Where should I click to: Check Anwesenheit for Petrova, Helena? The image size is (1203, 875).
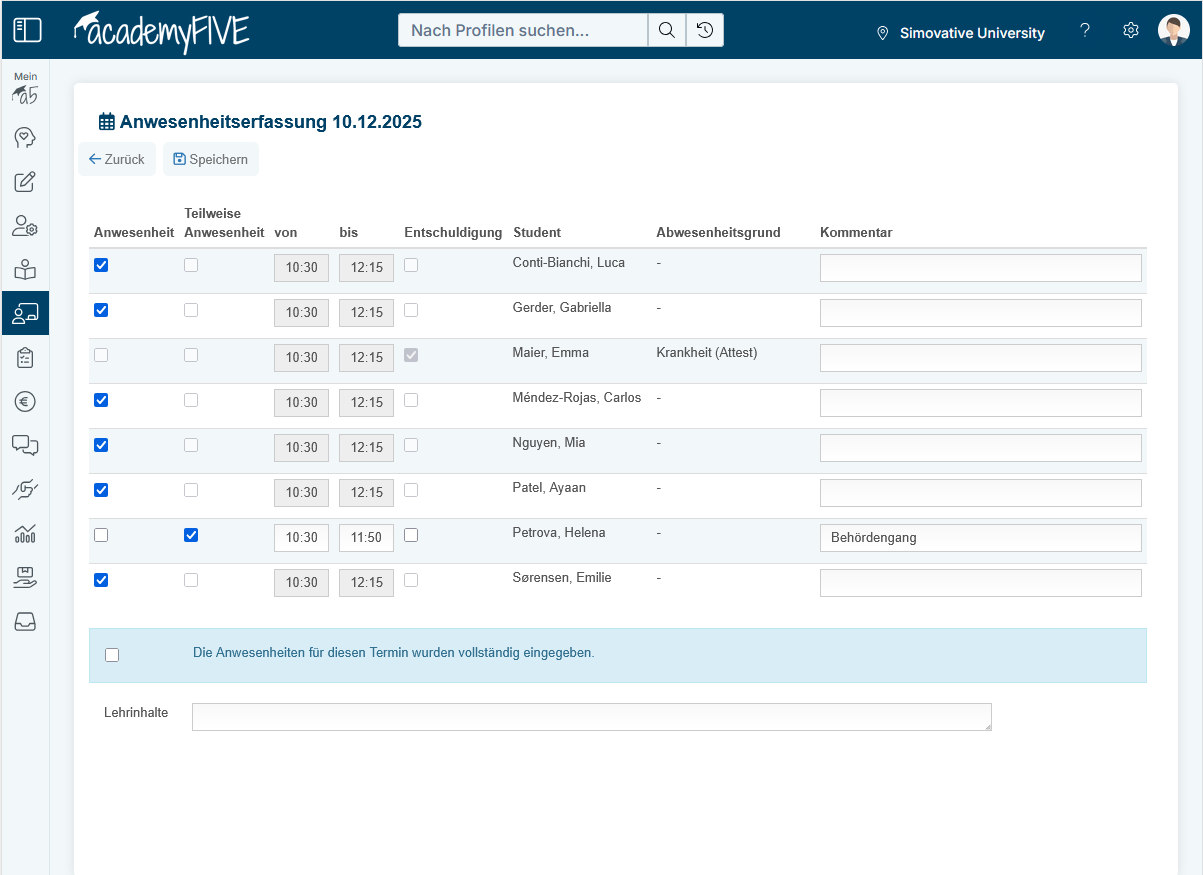(x=101, y=535)
